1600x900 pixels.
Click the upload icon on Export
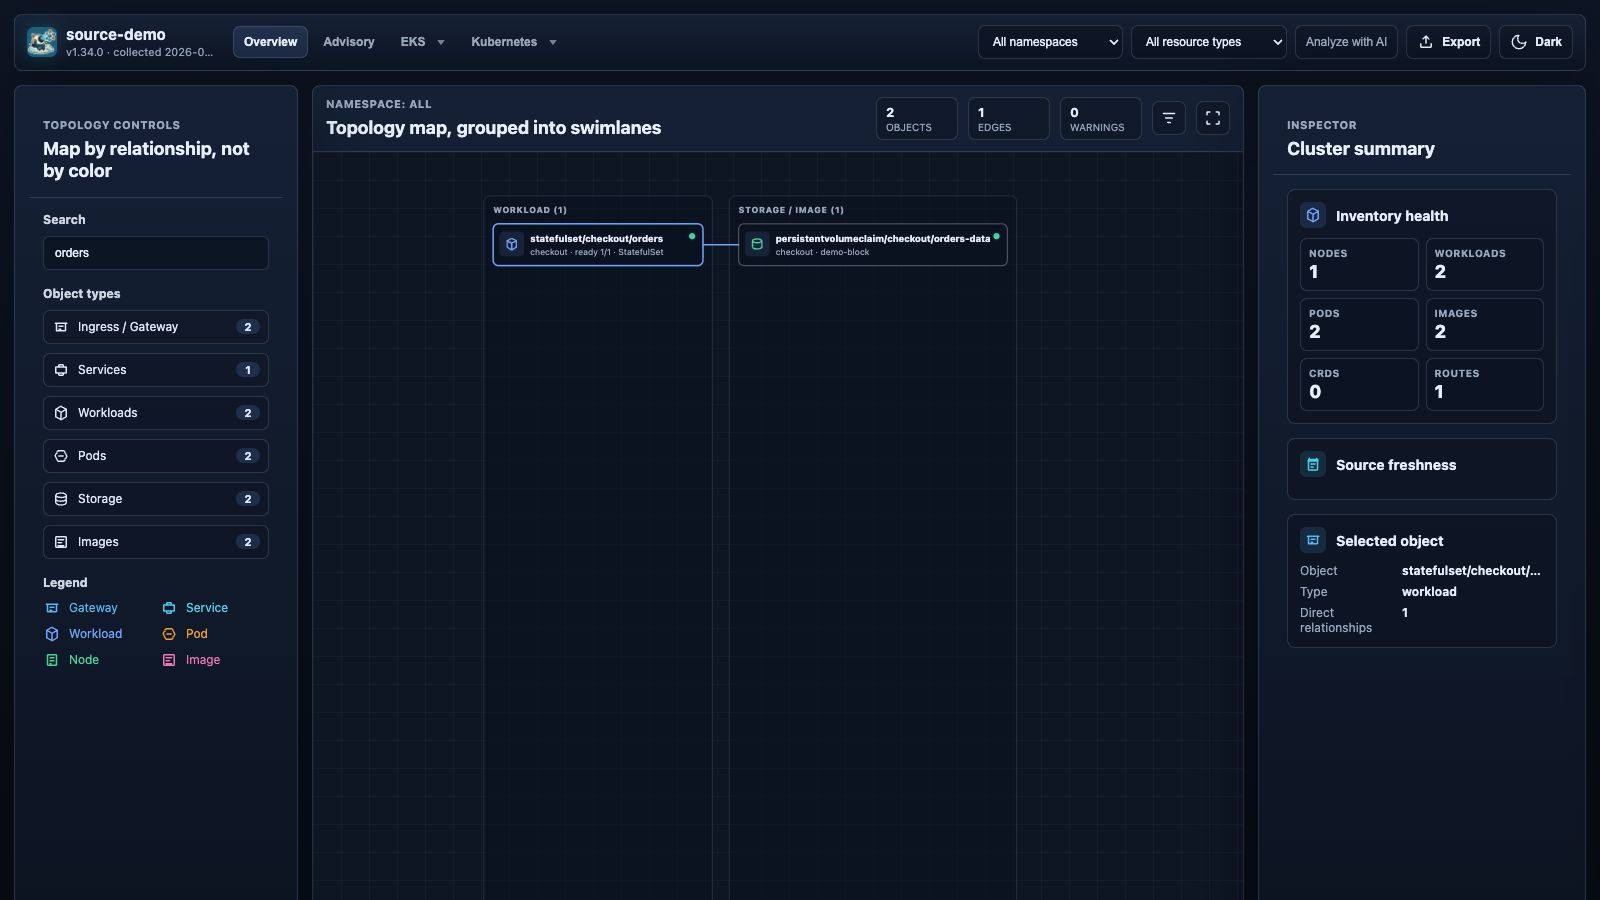coord(1426,42)
